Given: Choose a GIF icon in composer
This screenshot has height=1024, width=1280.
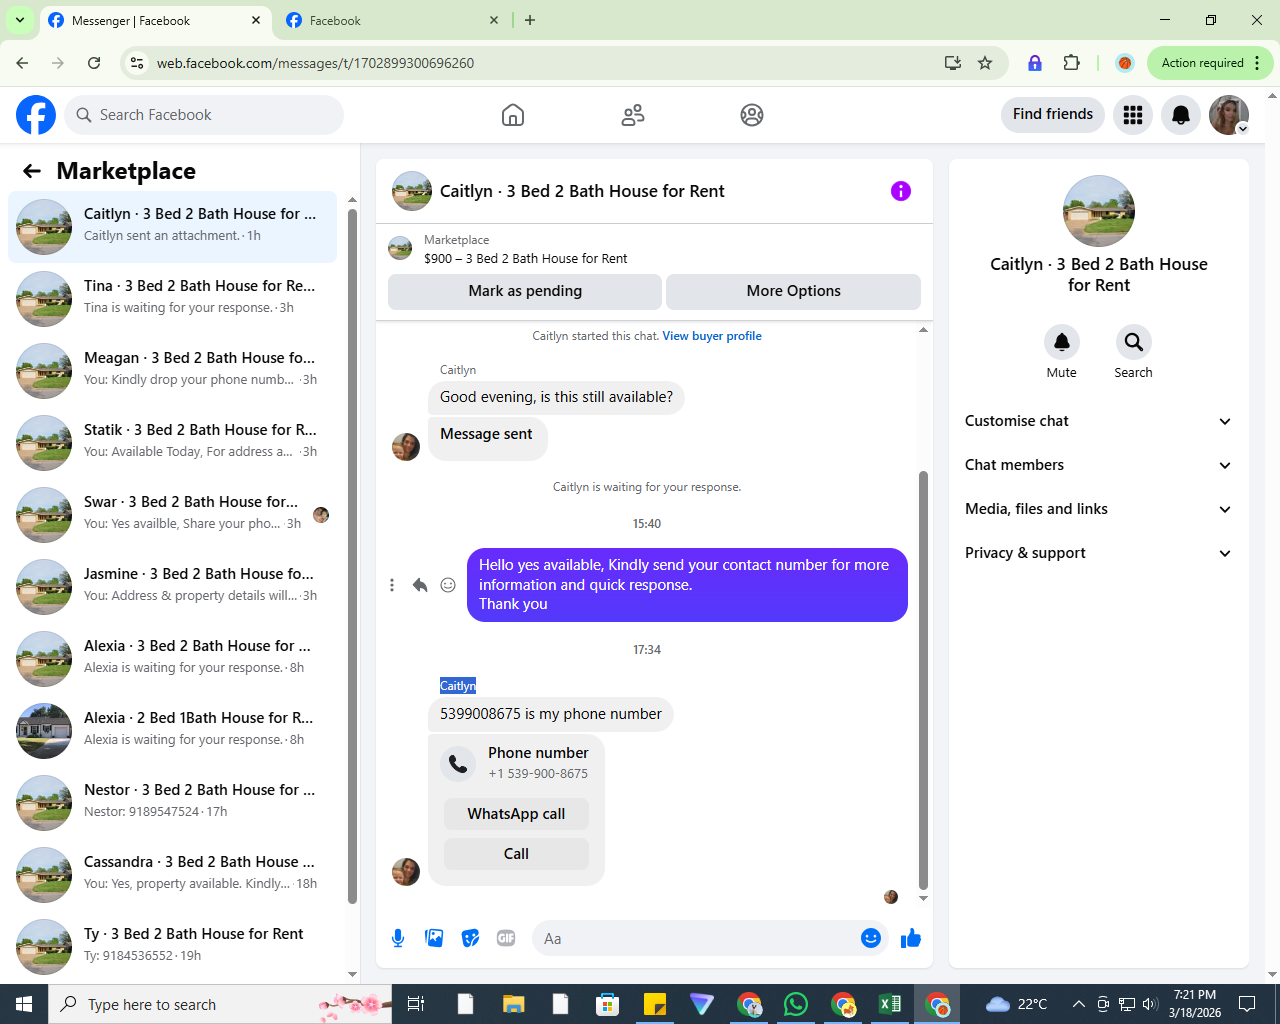Looking at the screenshot, I should (506, 938).
